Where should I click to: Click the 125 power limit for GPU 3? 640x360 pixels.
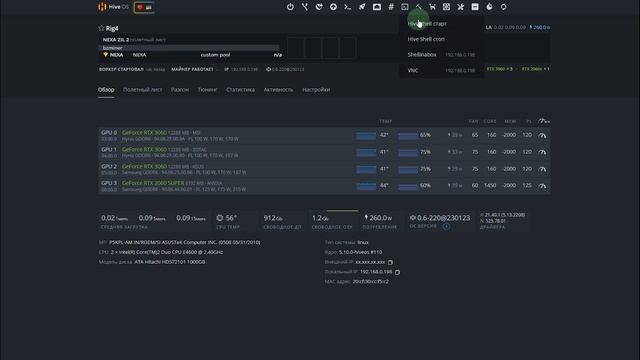527,185
